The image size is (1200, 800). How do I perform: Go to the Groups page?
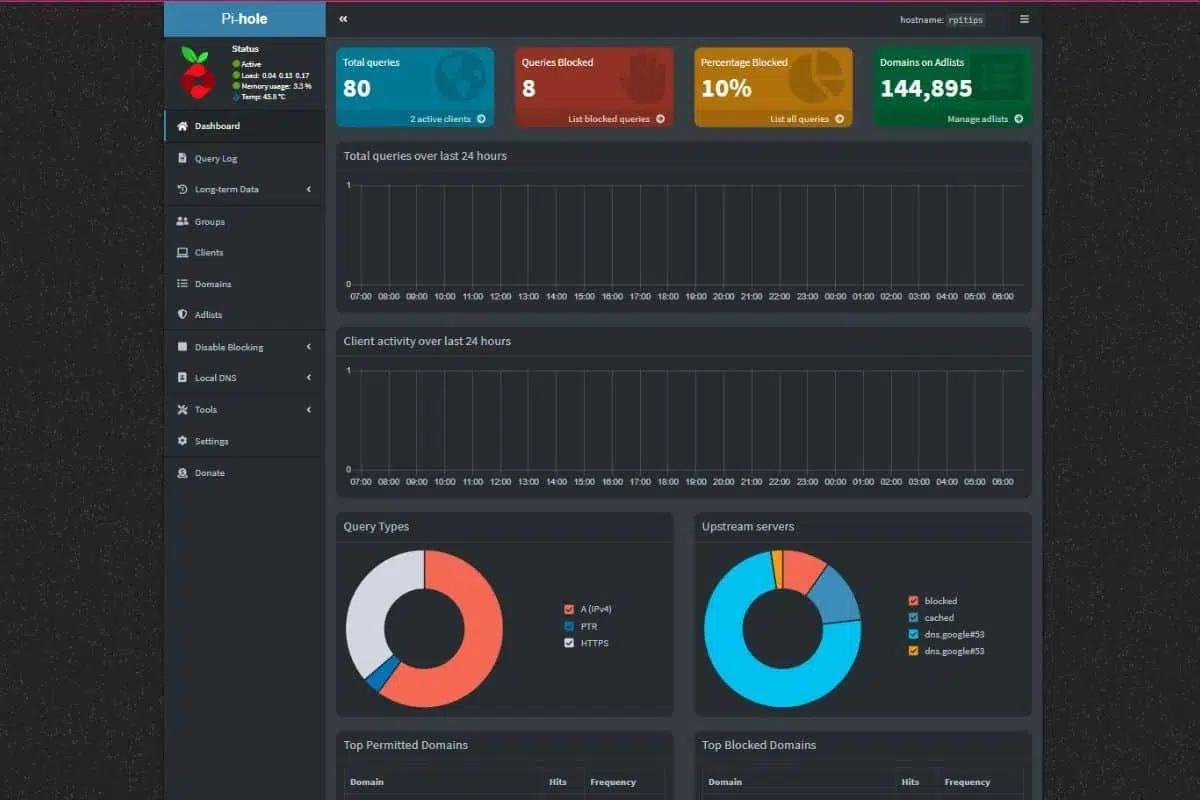click(x=209, y=221)
